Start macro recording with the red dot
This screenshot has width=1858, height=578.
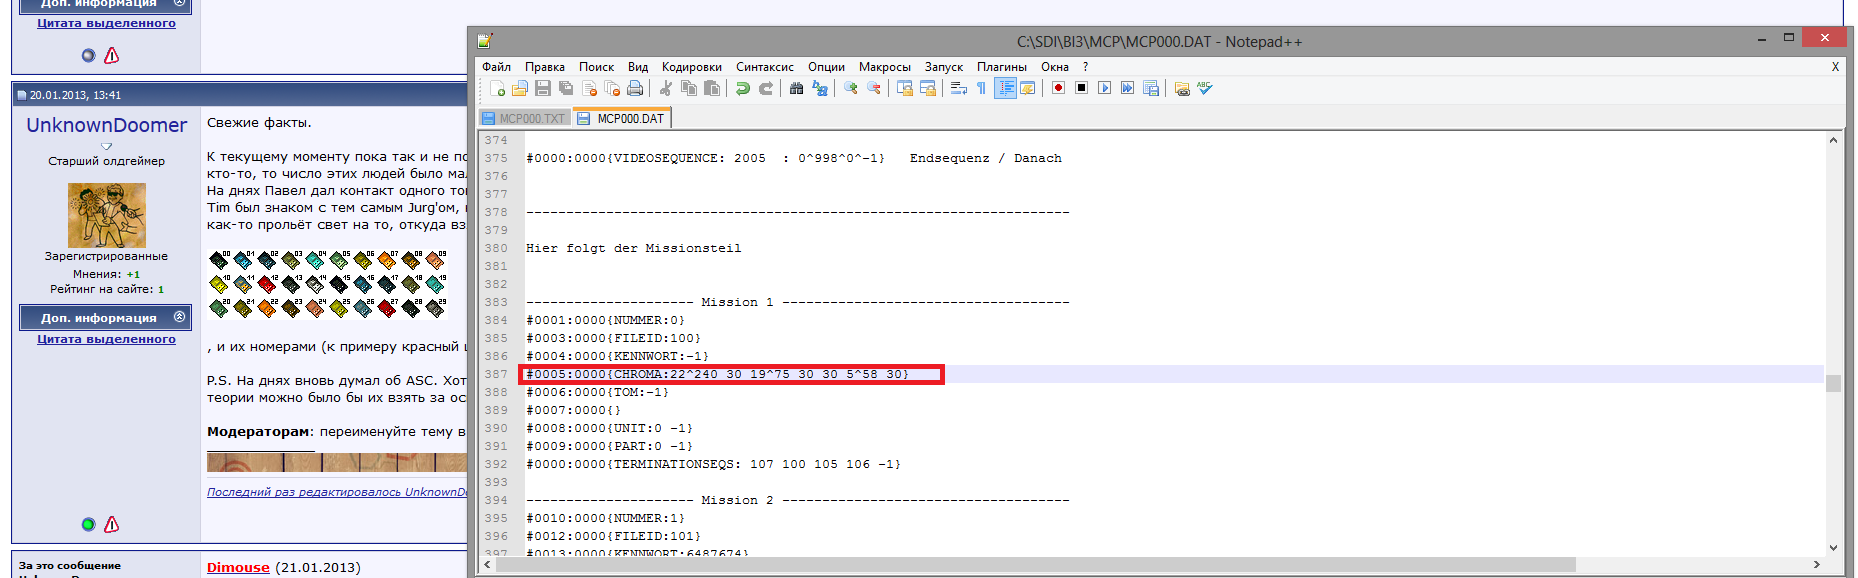[x=1058, y=88]
